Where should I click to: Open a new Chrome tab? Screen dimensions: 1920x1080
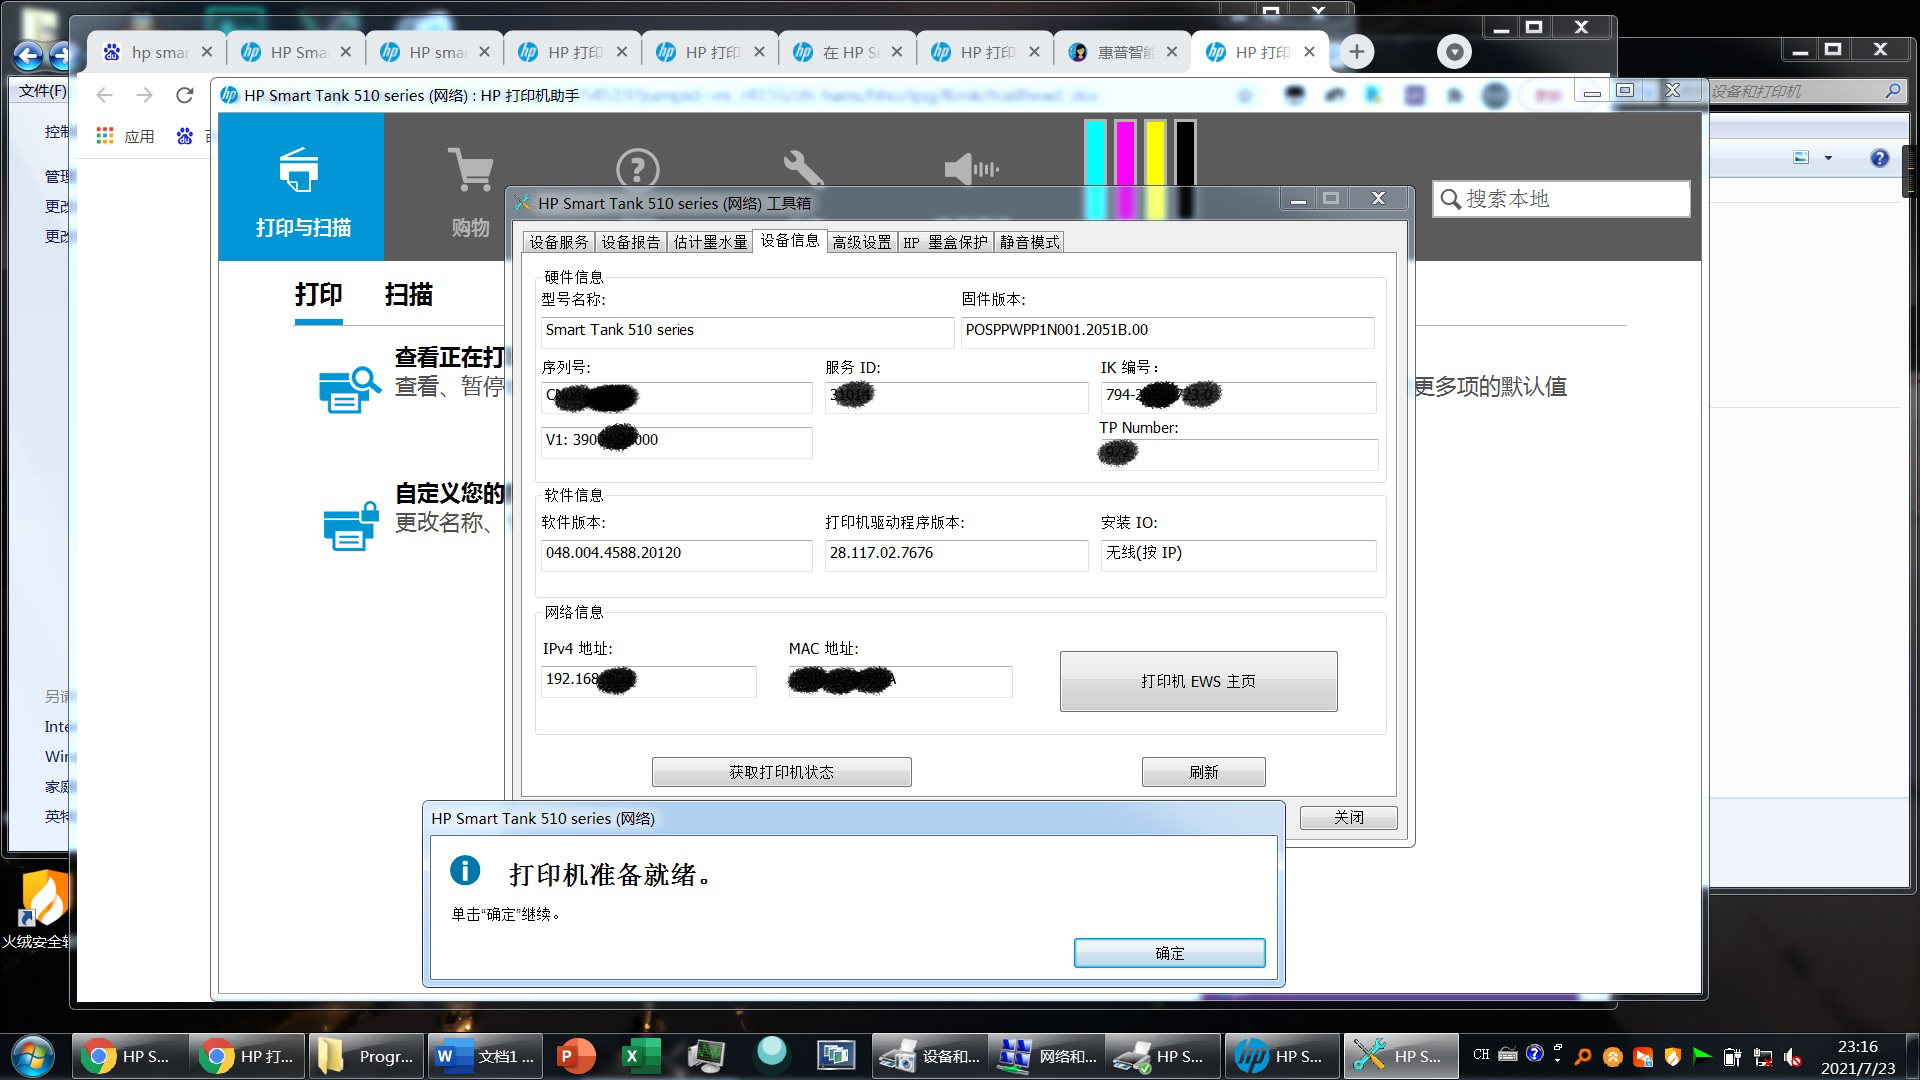[x=1356, y=52]
